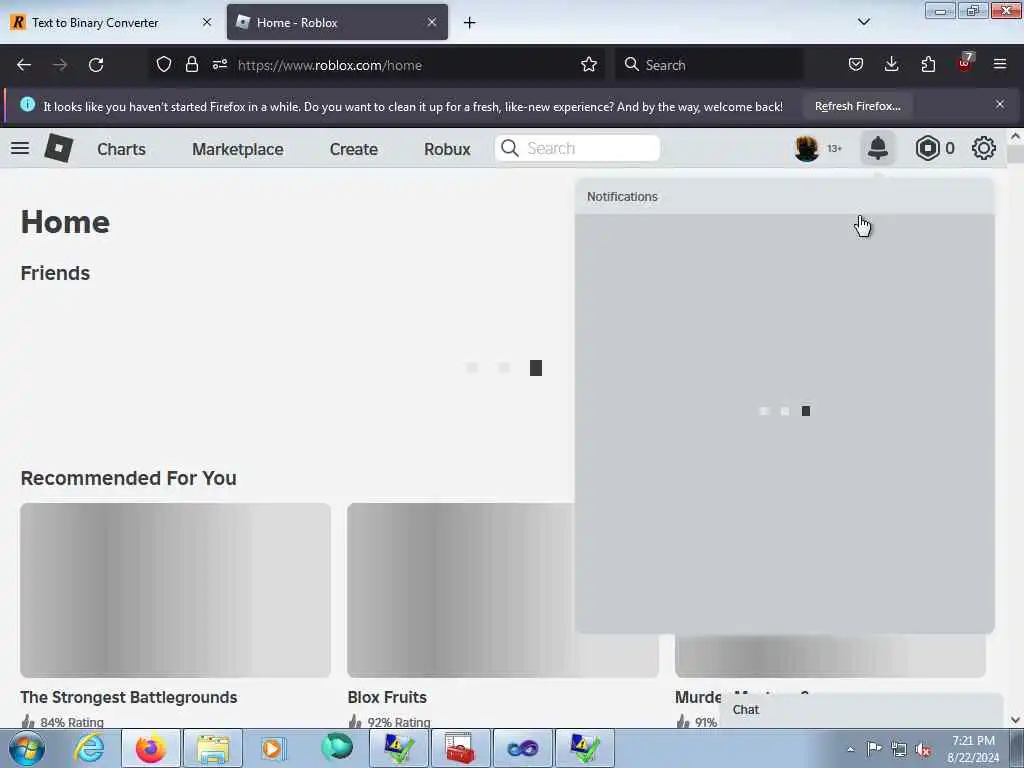Click the Roblox search input field
1024x768 pixels.
tap(577, 148)
